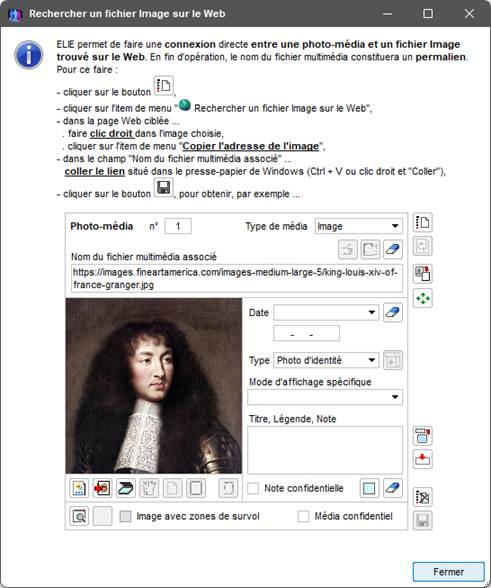
Task: Expand the Mode d'affichage spécifique dropdown
Action: pos(325,397)
